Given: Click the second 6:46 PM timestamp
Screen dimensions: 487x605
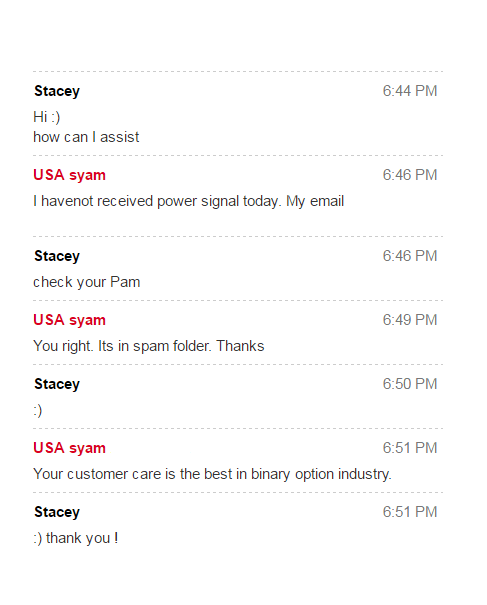Looking at the screenshot, I should [410, 256].
